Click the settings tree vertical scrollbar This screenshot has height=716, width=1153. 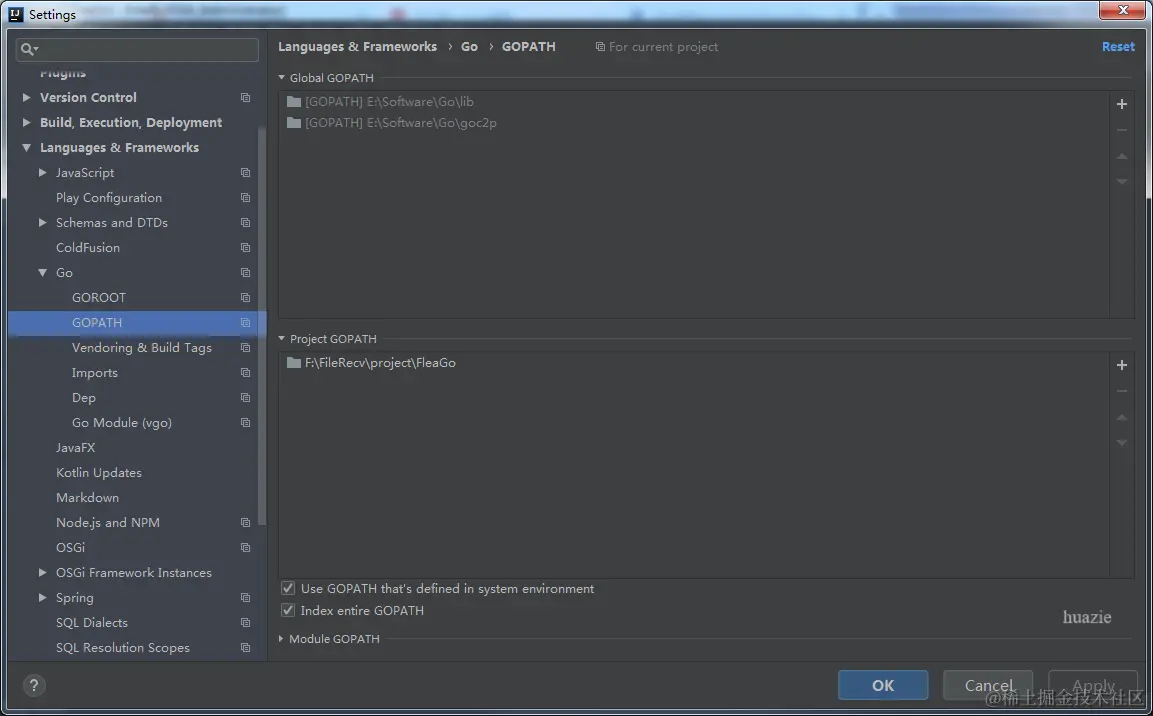coord(262,326)
